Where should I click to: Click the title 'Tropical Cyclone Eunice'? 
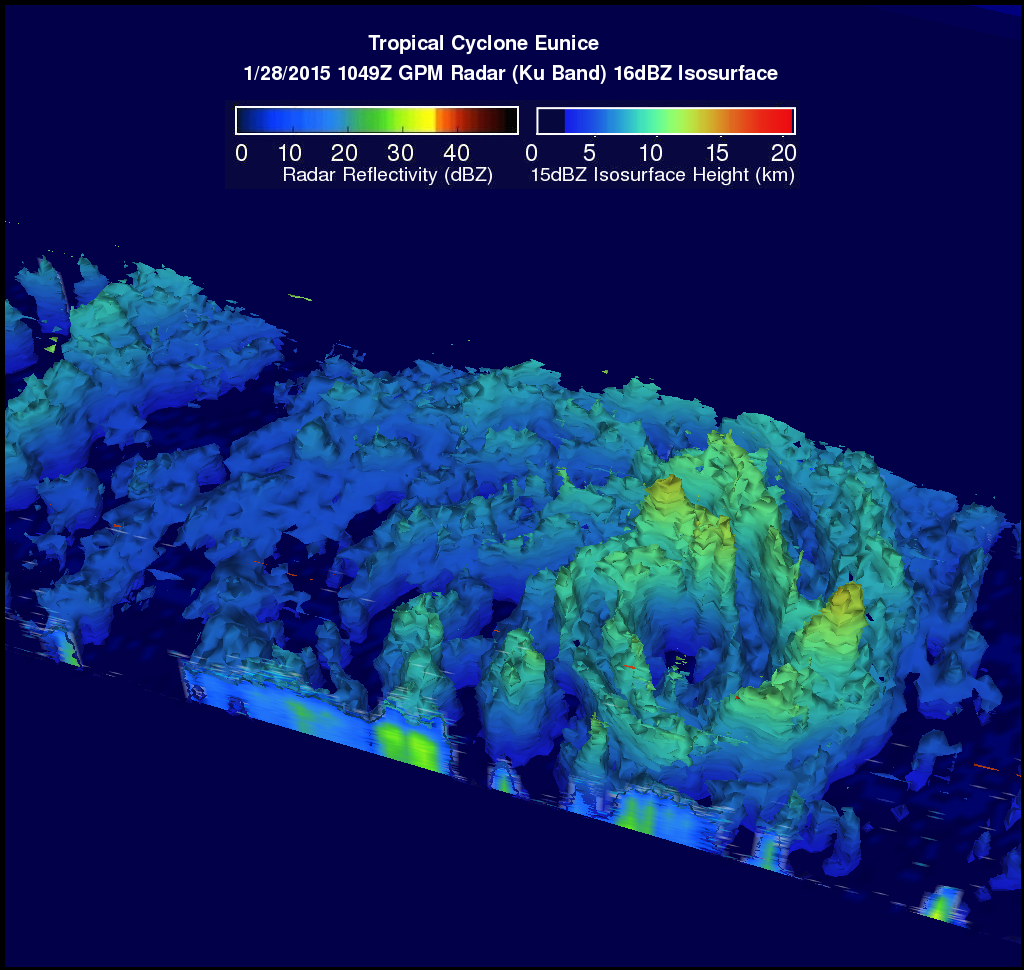[483, 43]
